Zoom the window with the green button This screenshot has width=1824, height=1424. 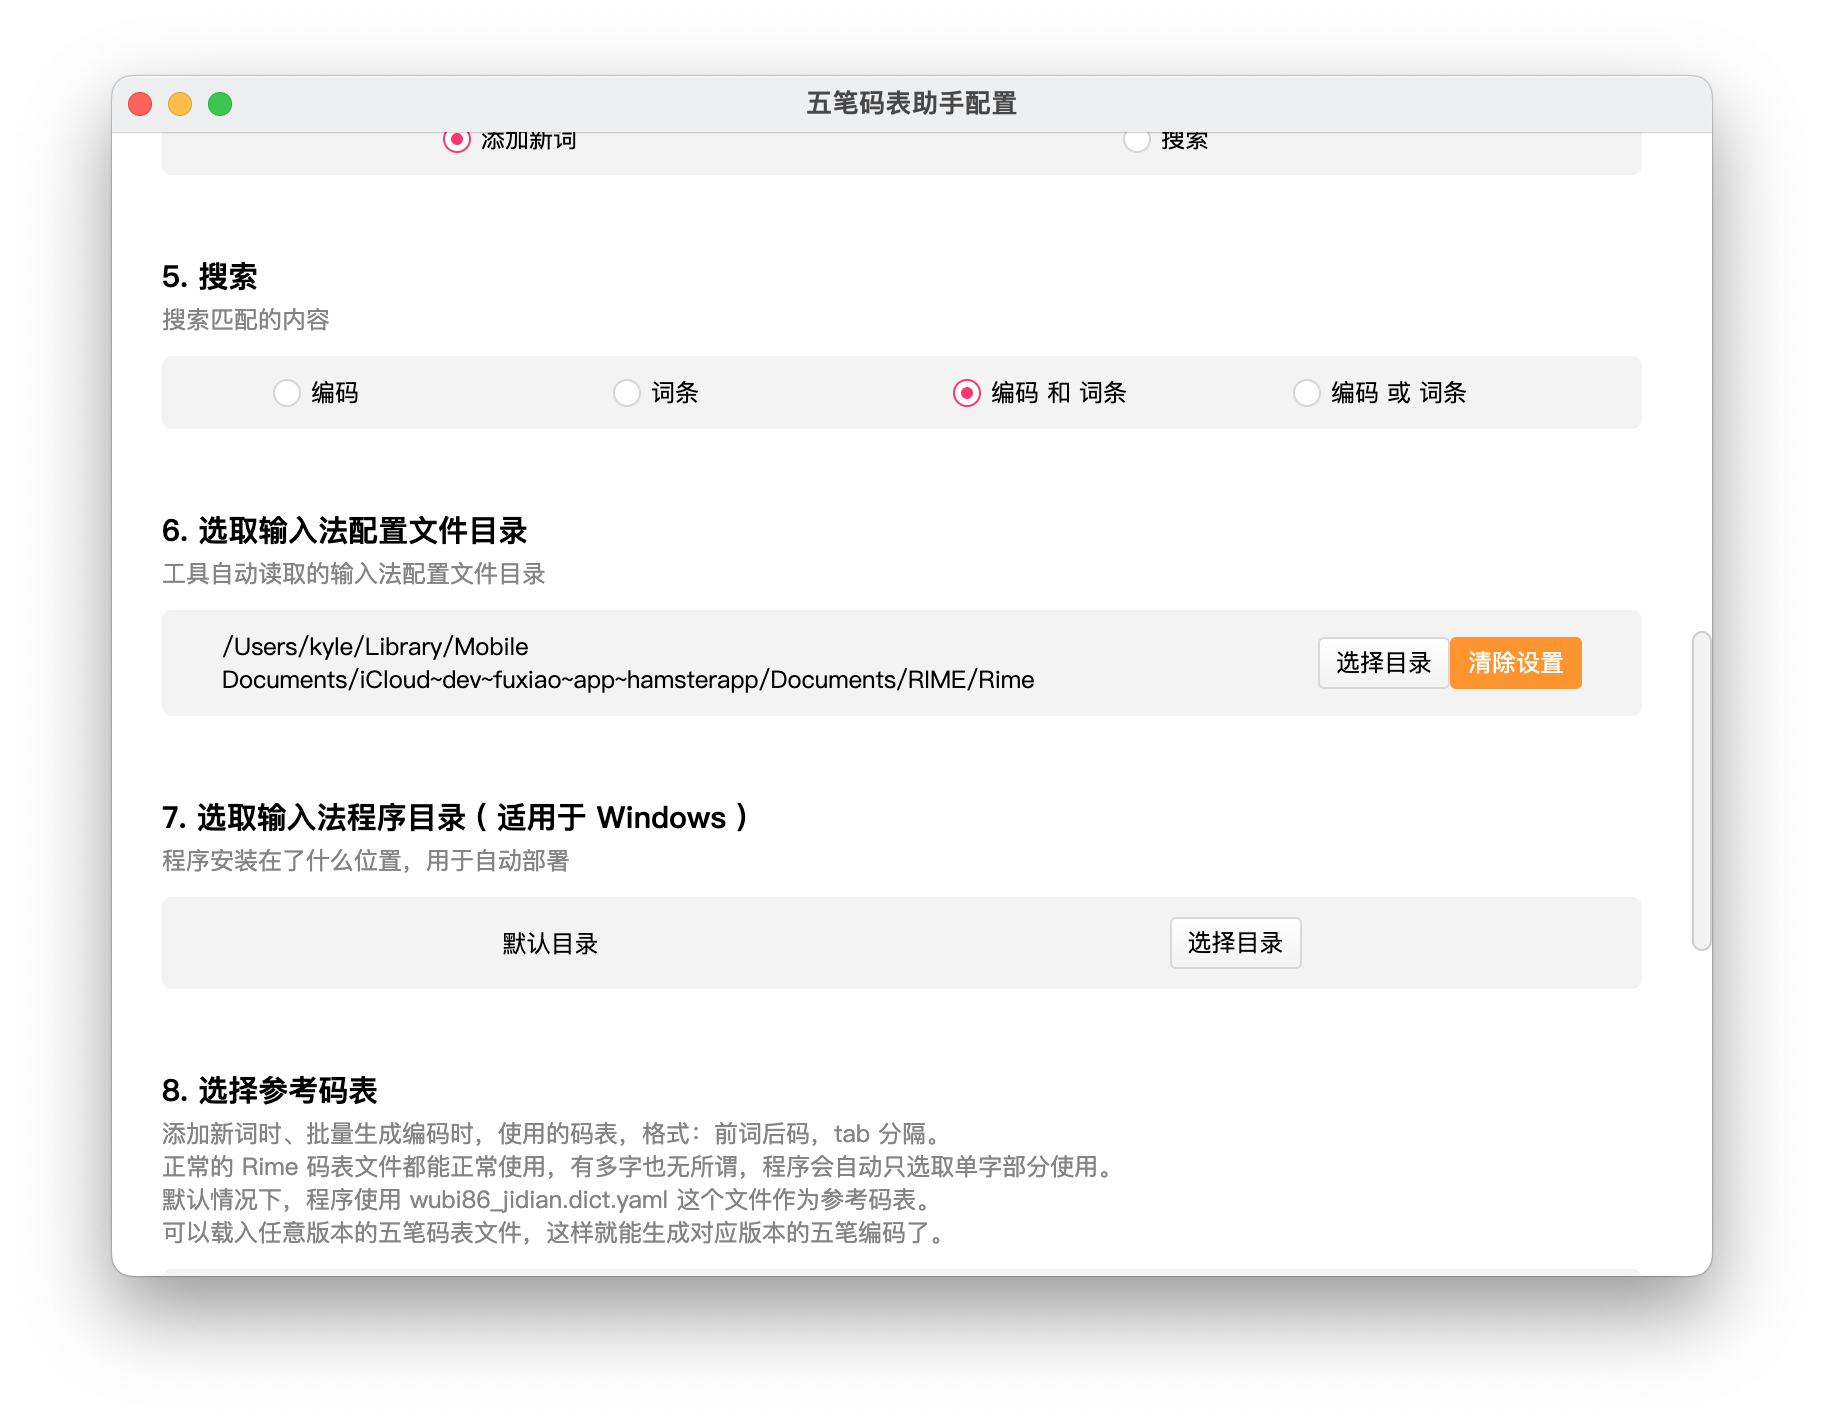[x=219, y=104]
